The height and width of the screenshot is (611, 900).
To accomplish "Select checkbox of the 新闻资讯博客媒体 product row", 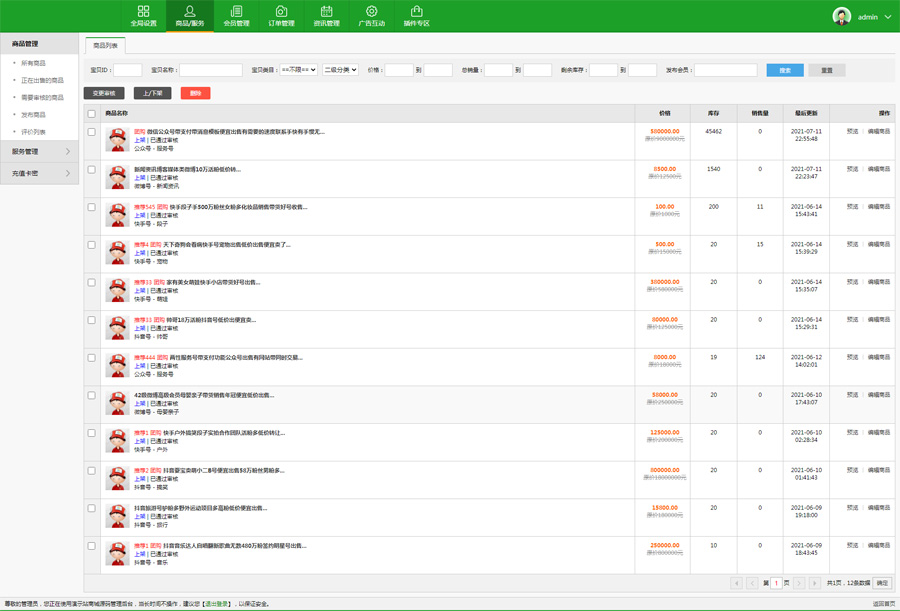I will [x=92, y=170].
